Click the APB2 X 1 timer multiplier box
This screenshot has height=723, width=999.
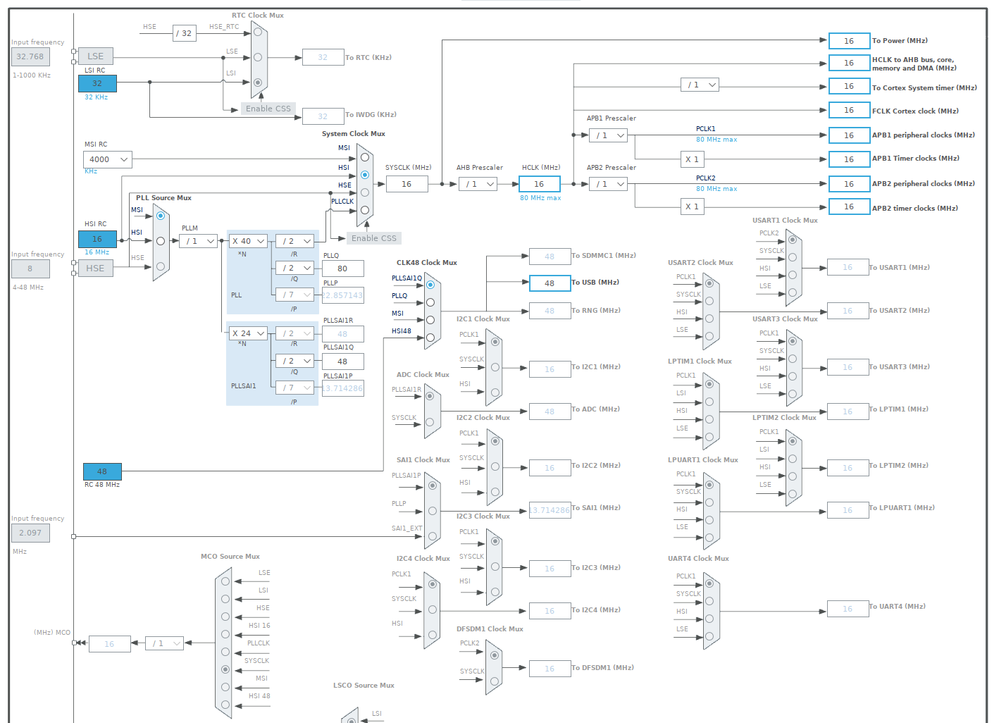tap(692, 206)
